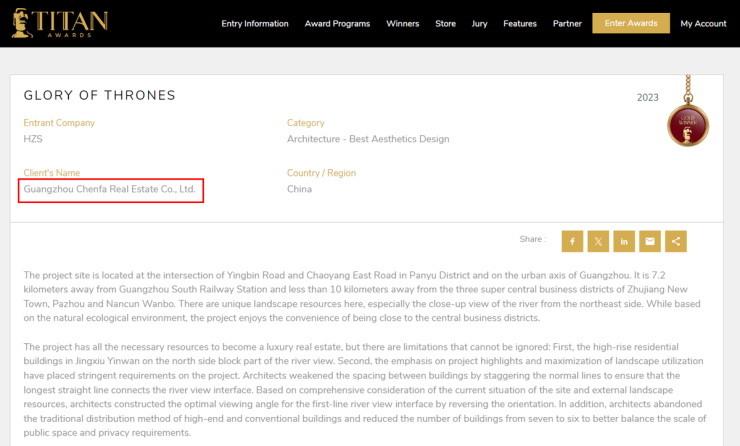
Task: Share the entry on Facebook
Action: pos(572,241)
